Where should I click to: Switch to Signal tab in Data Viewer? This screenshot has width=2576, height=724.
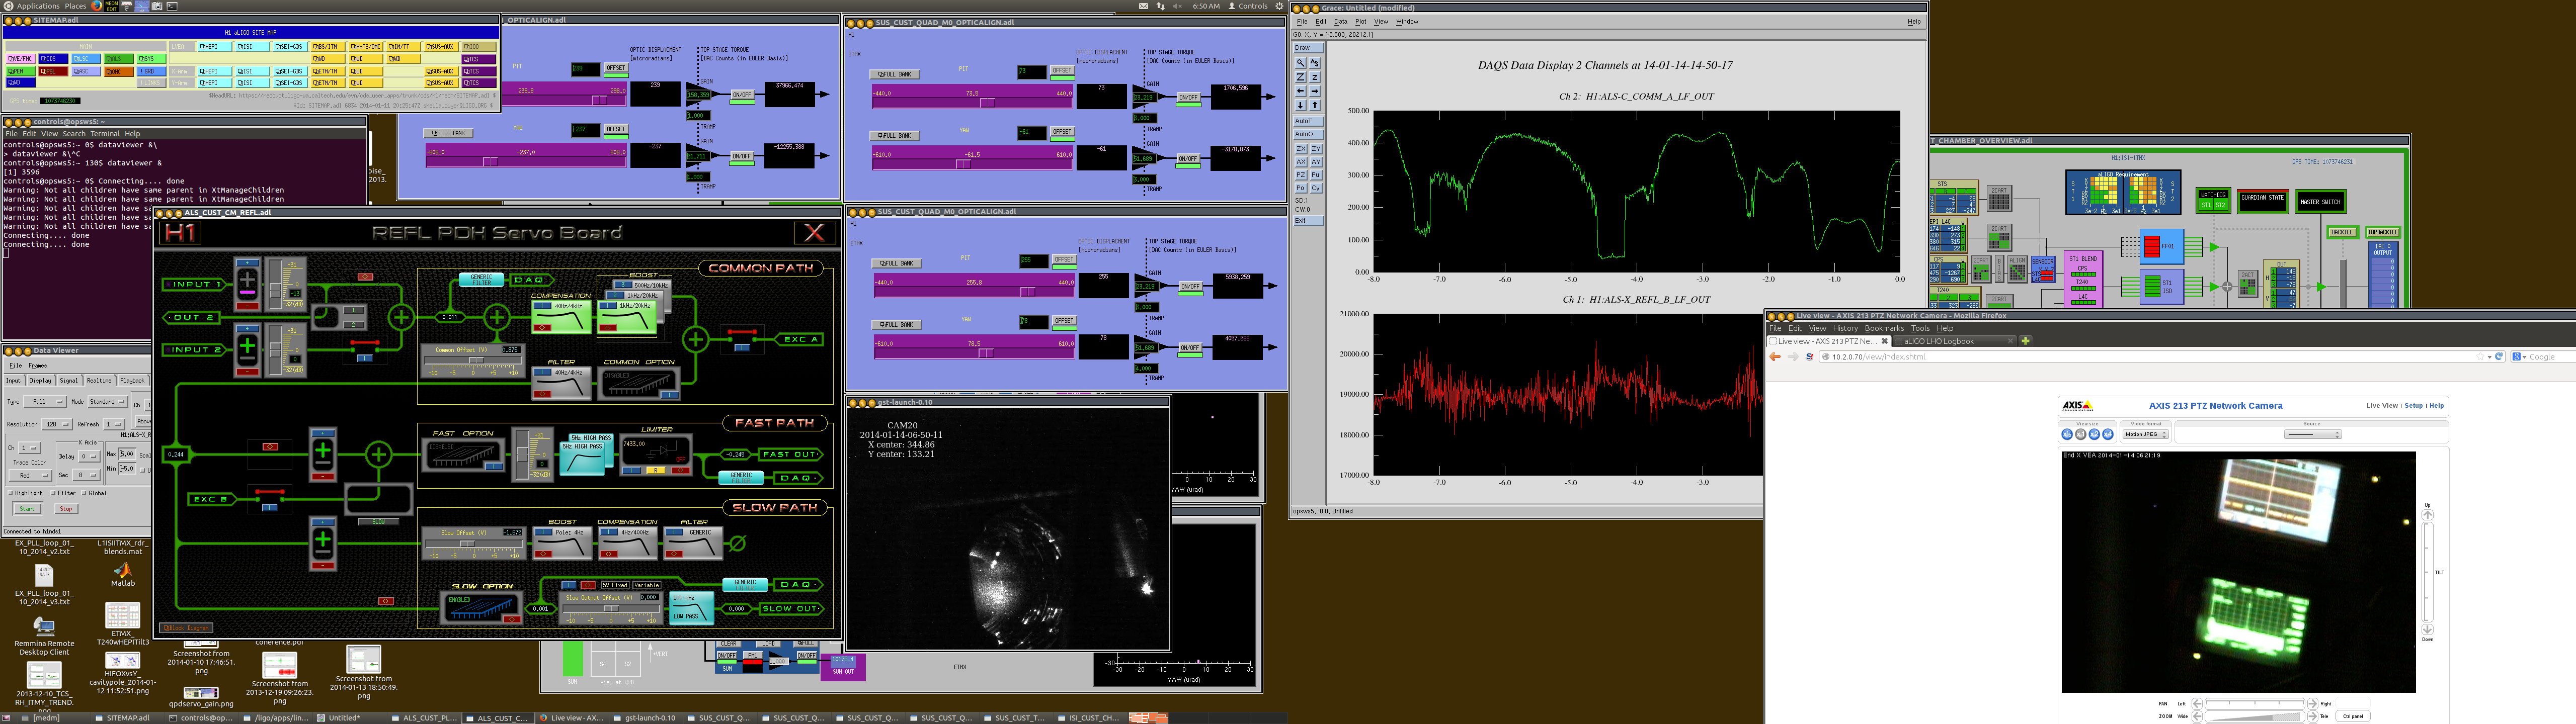coord(69,381)
